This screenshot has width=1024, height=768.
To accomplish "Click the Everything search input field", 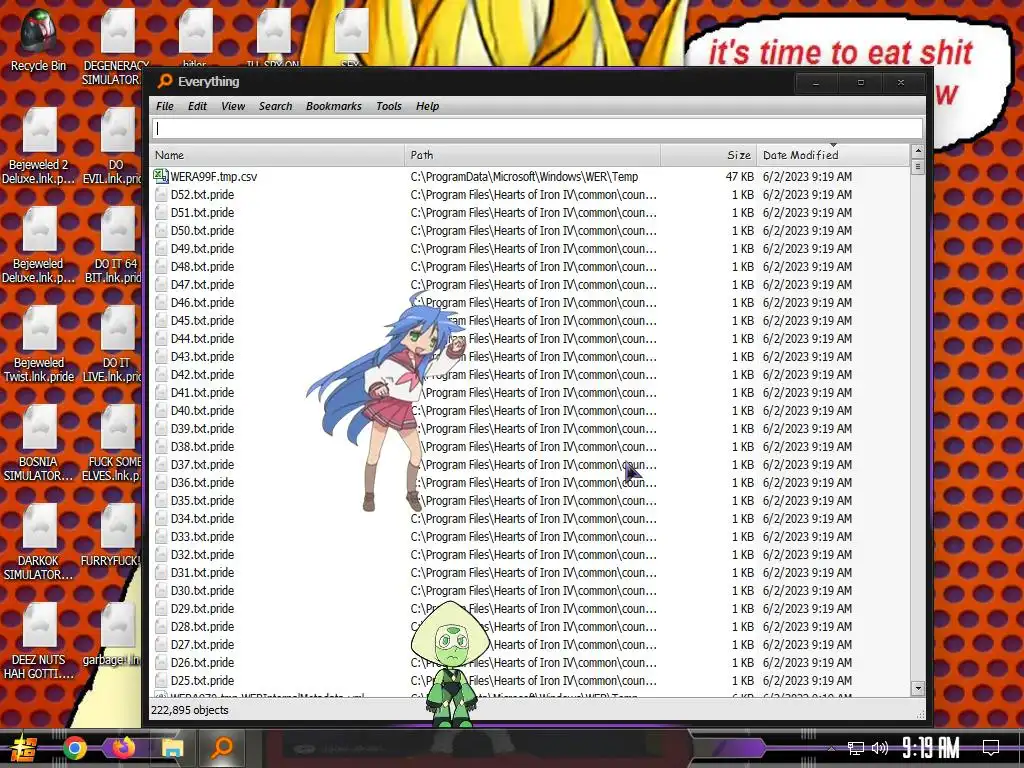I will 537,128.
